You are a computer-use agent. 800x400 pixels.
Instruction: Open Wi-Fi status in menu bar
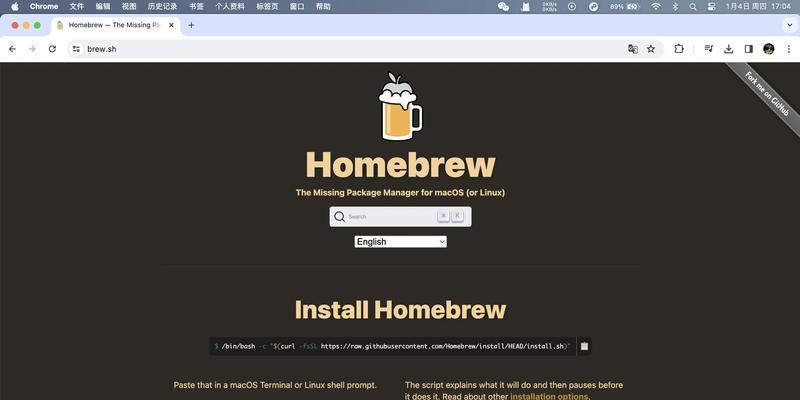[x=656, y=7]
